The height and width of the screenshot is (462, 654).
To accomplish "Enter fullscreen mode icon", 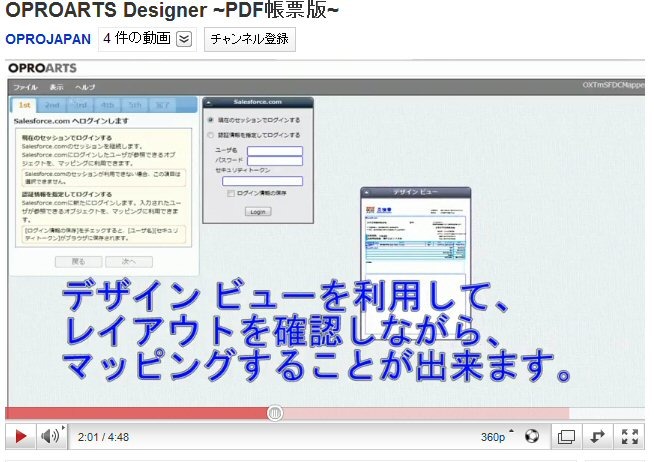I will [629, 437].
